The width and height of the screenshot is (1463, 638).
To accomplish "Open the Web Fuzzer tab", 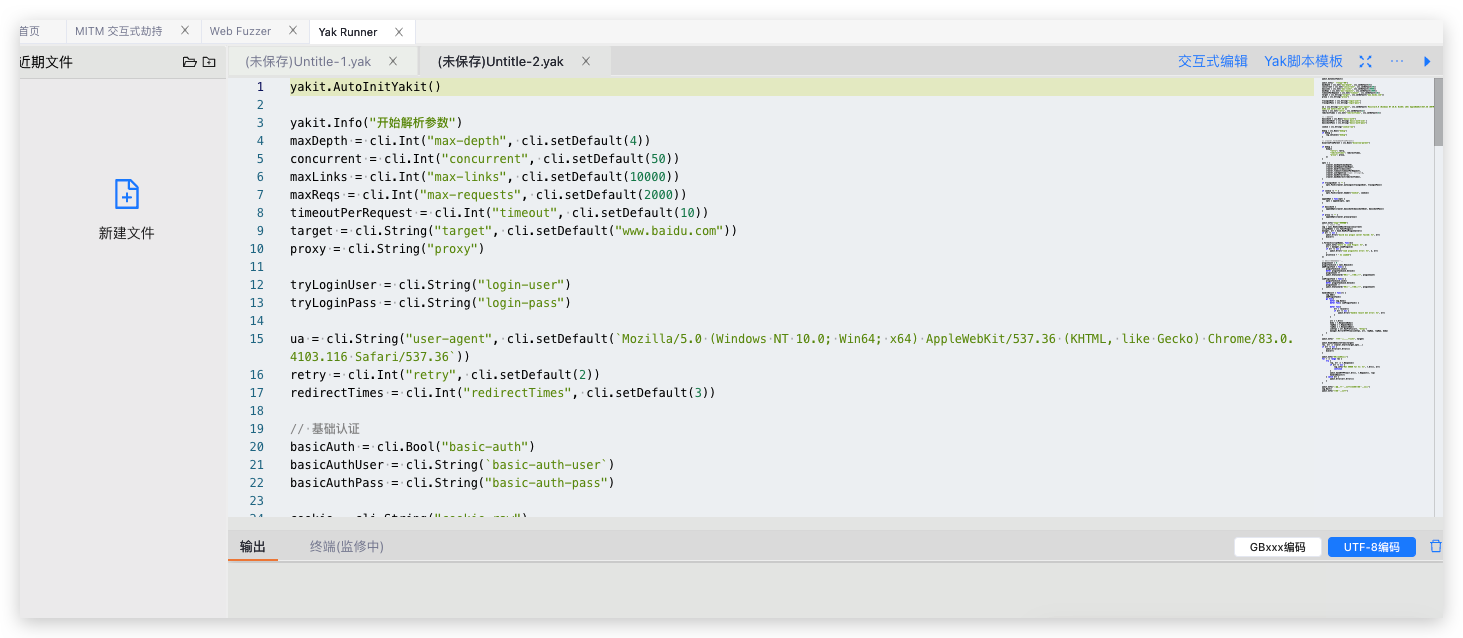I will pos(240,32).
